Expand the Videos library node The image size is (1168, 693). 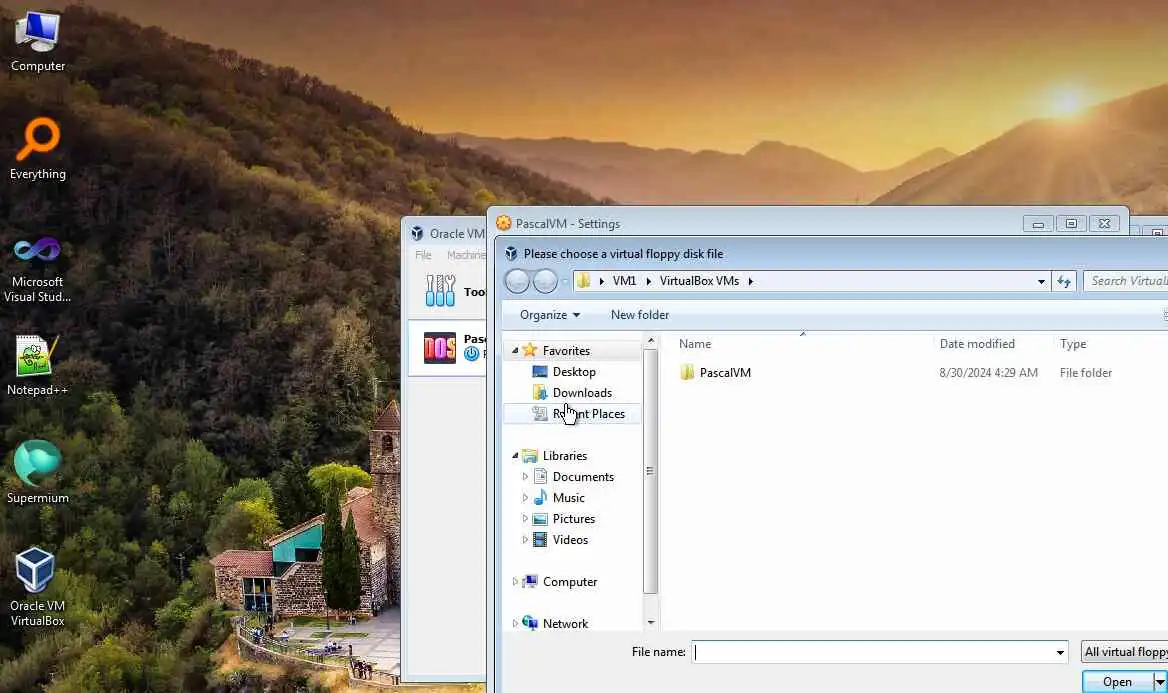point(525,539)
